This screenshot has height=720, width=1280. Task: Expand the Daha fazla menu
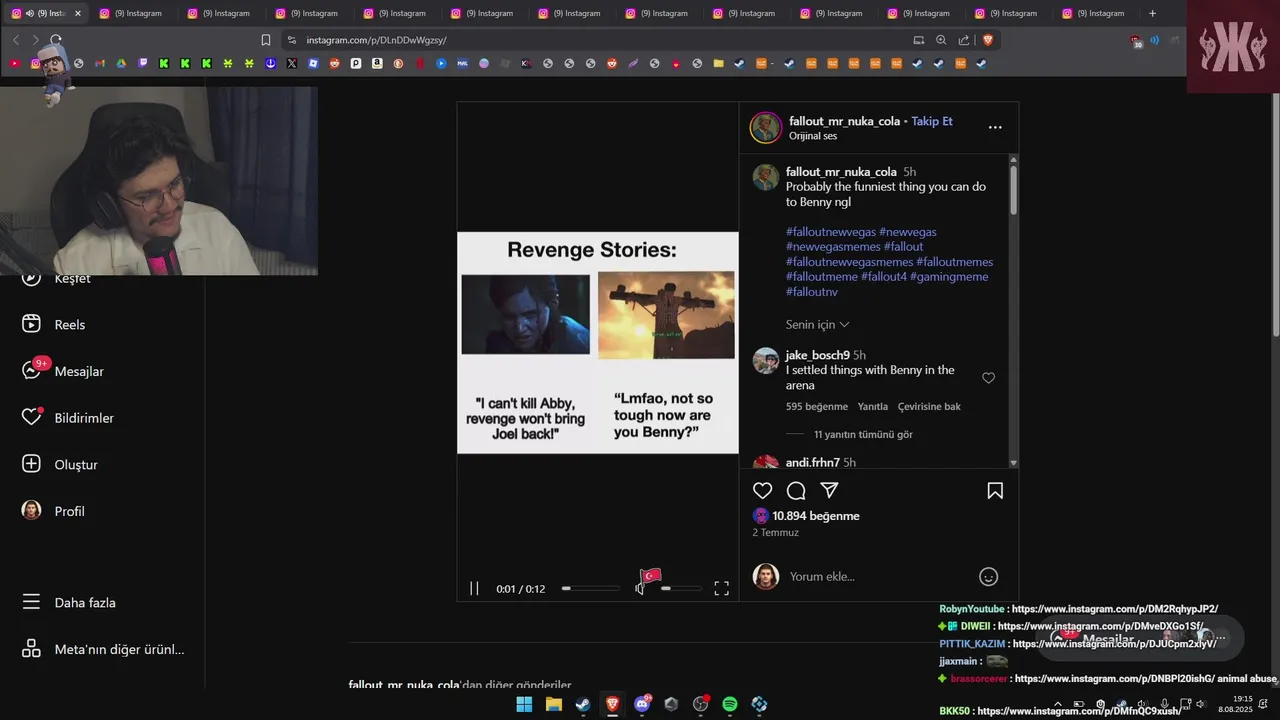(x=69, y=603)
